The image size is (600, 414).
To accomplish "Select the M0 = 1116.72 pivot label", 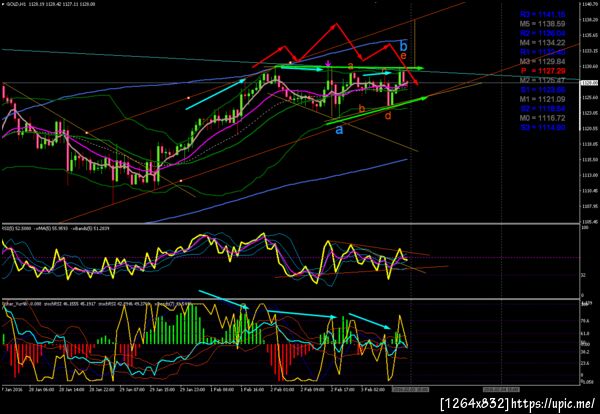I will 542,118.
